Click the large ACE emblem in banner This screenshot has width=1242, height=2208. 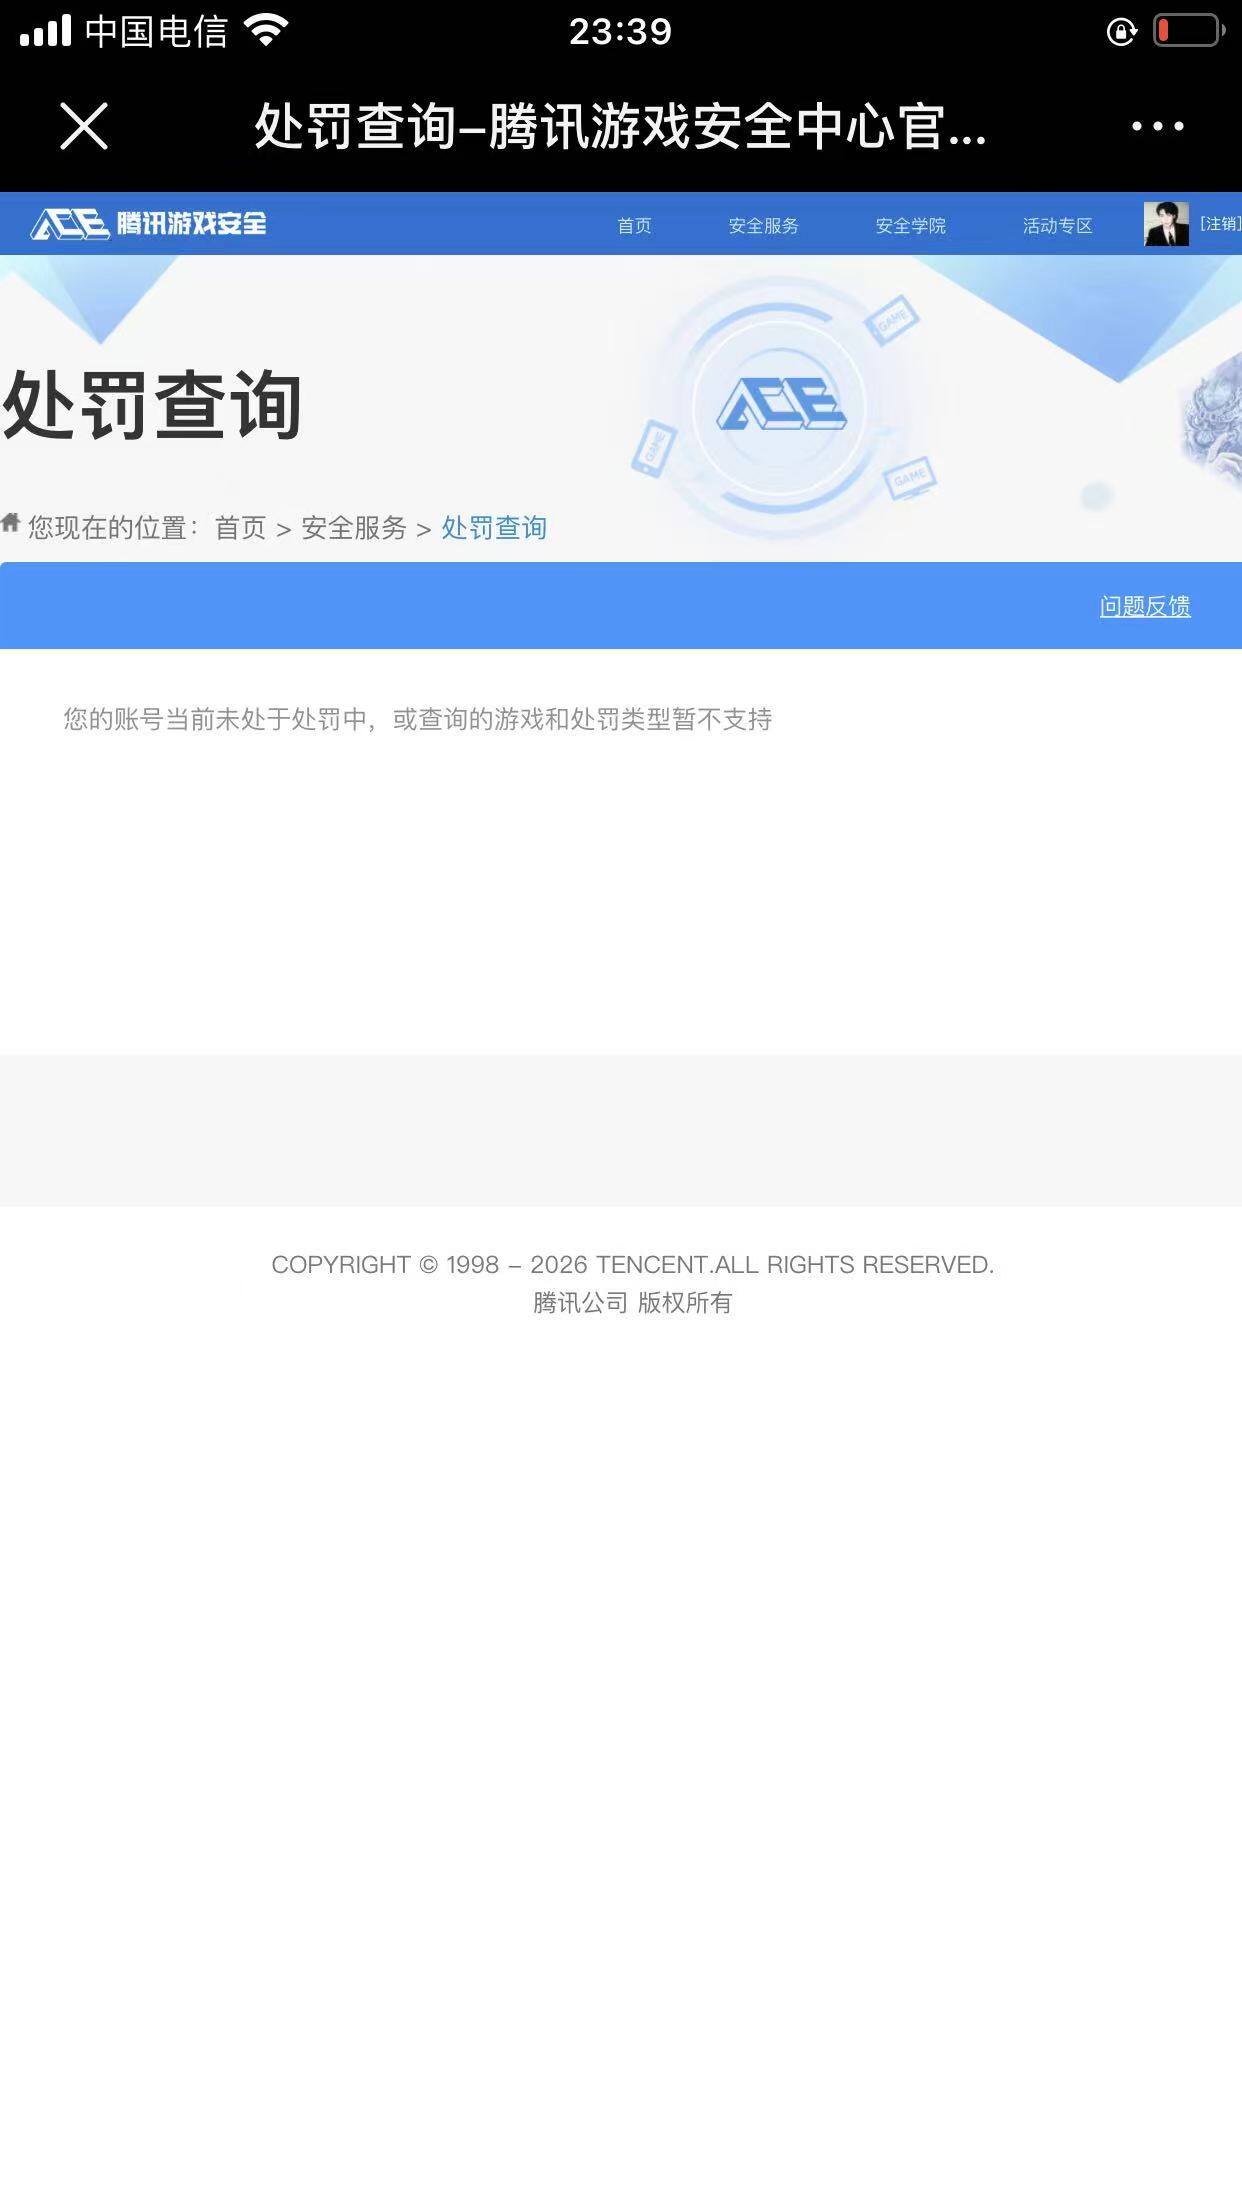pos(781,405)
